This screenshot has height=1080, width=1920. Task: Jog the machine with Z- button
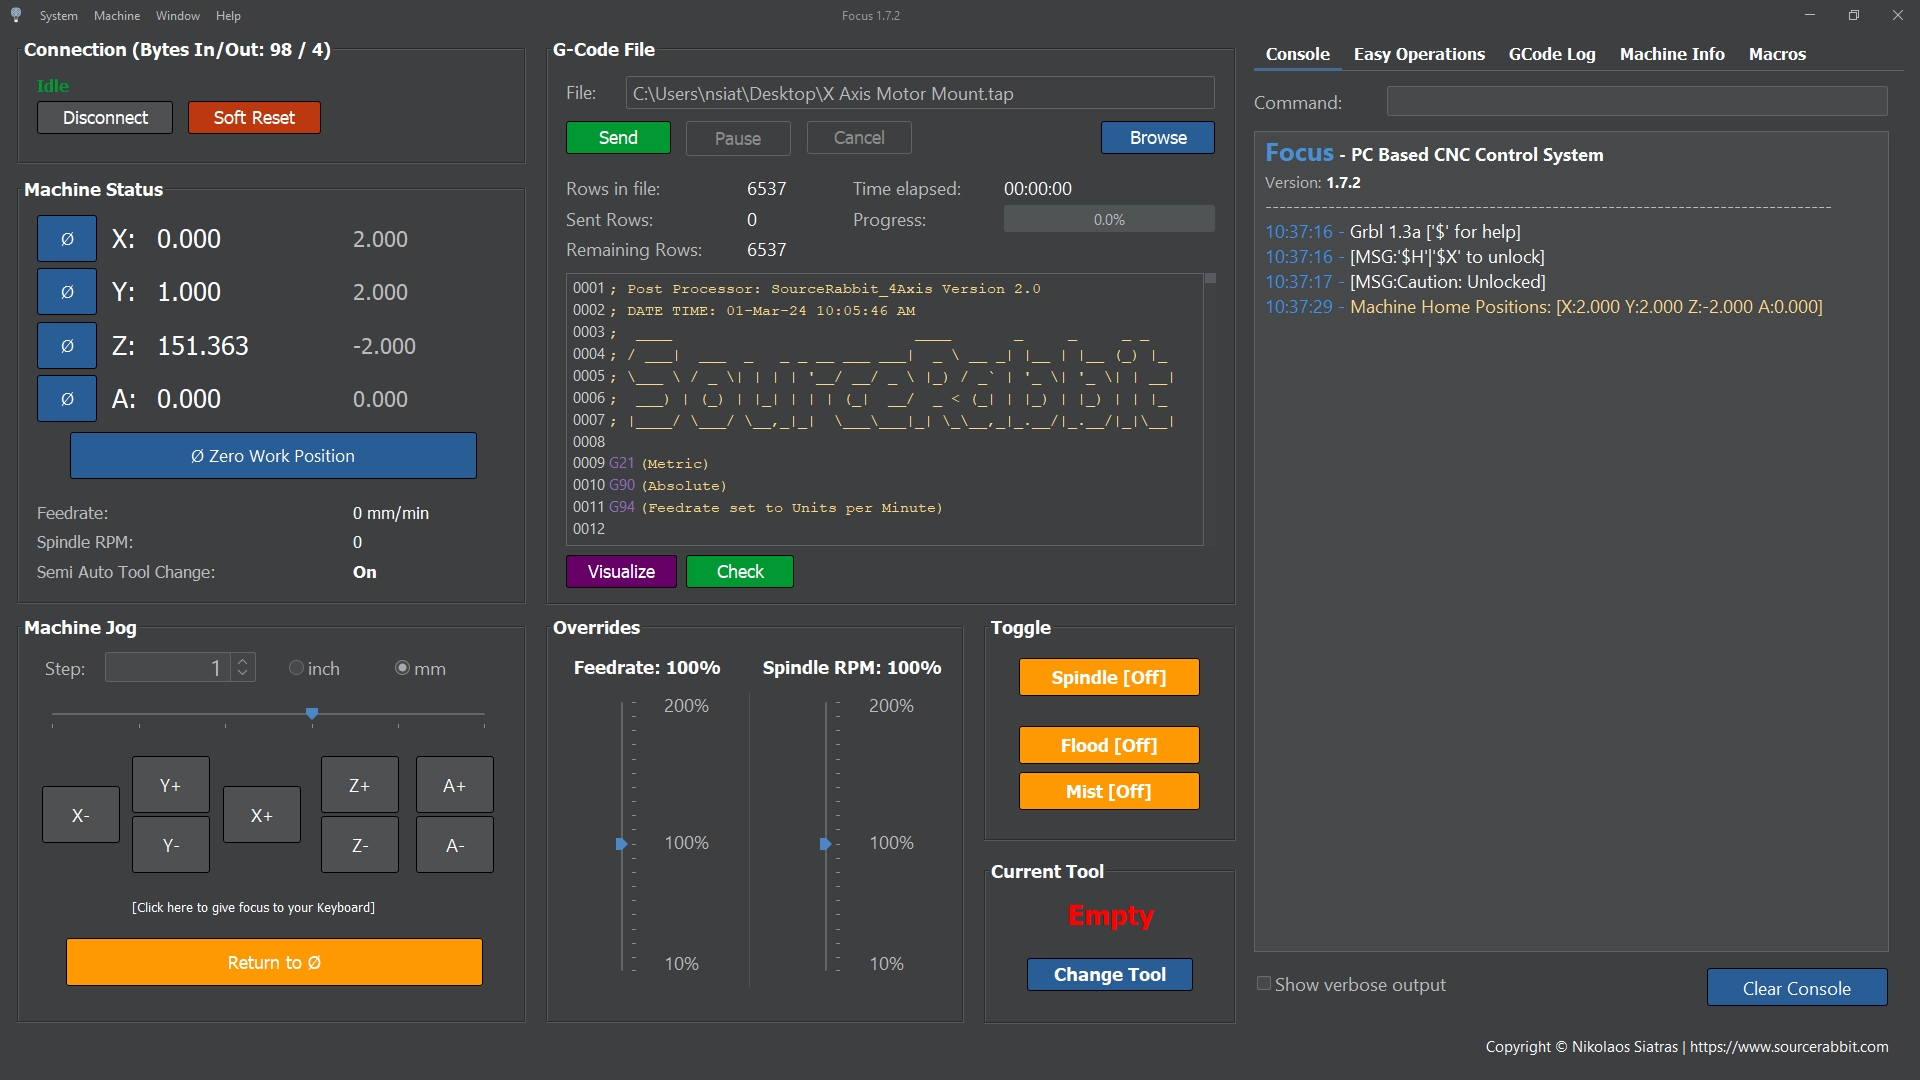click(x=360, y=846)
